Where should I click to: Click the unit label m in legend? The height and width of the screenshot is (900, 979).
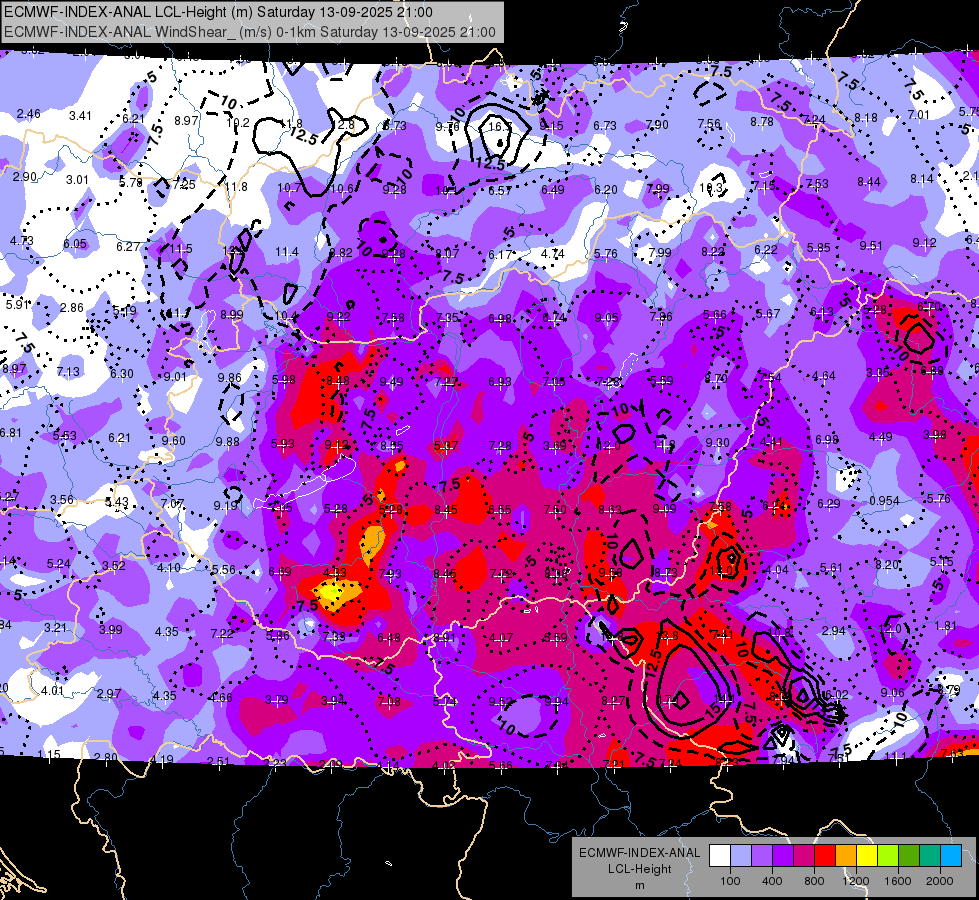(639, 885)
